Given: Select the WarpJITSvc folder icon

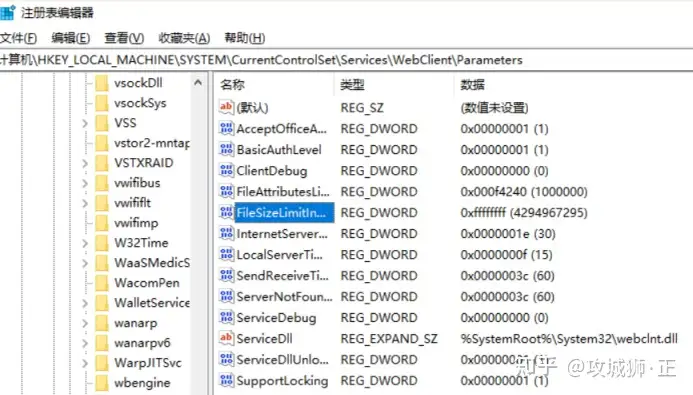Looking at the screenshot, I should 102,363.
